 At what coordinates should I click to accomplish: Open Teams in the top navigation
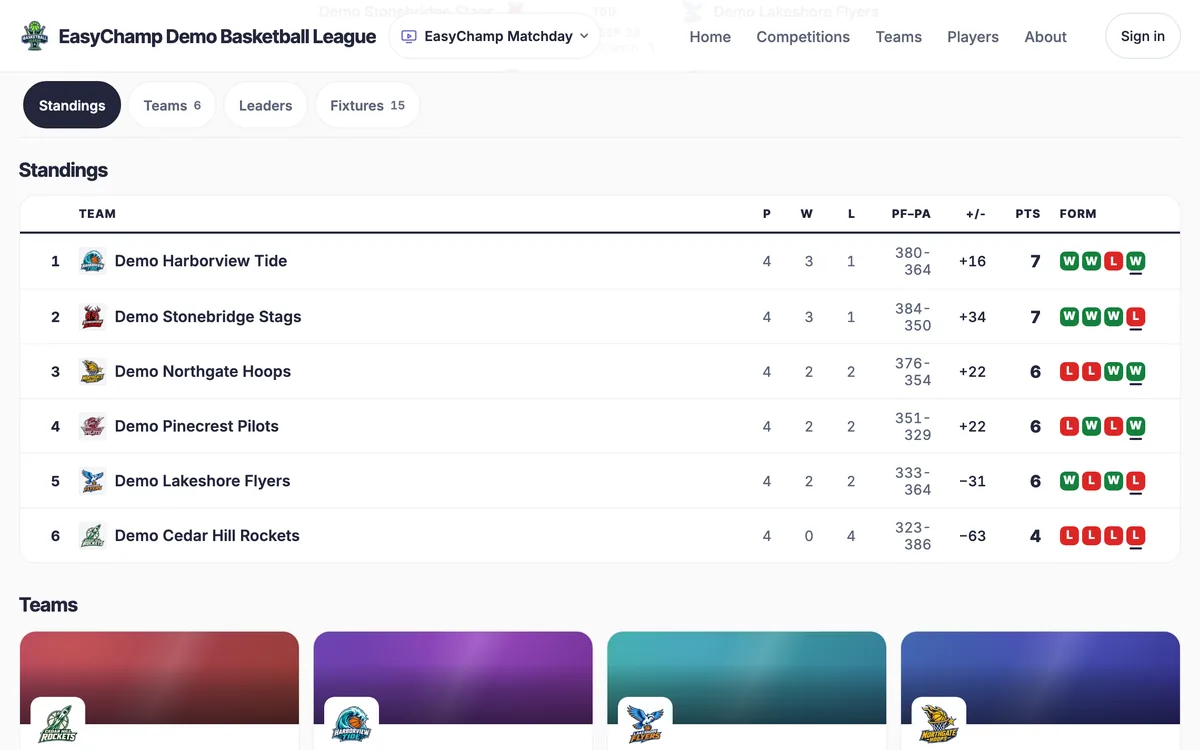[x=898, y=36]
